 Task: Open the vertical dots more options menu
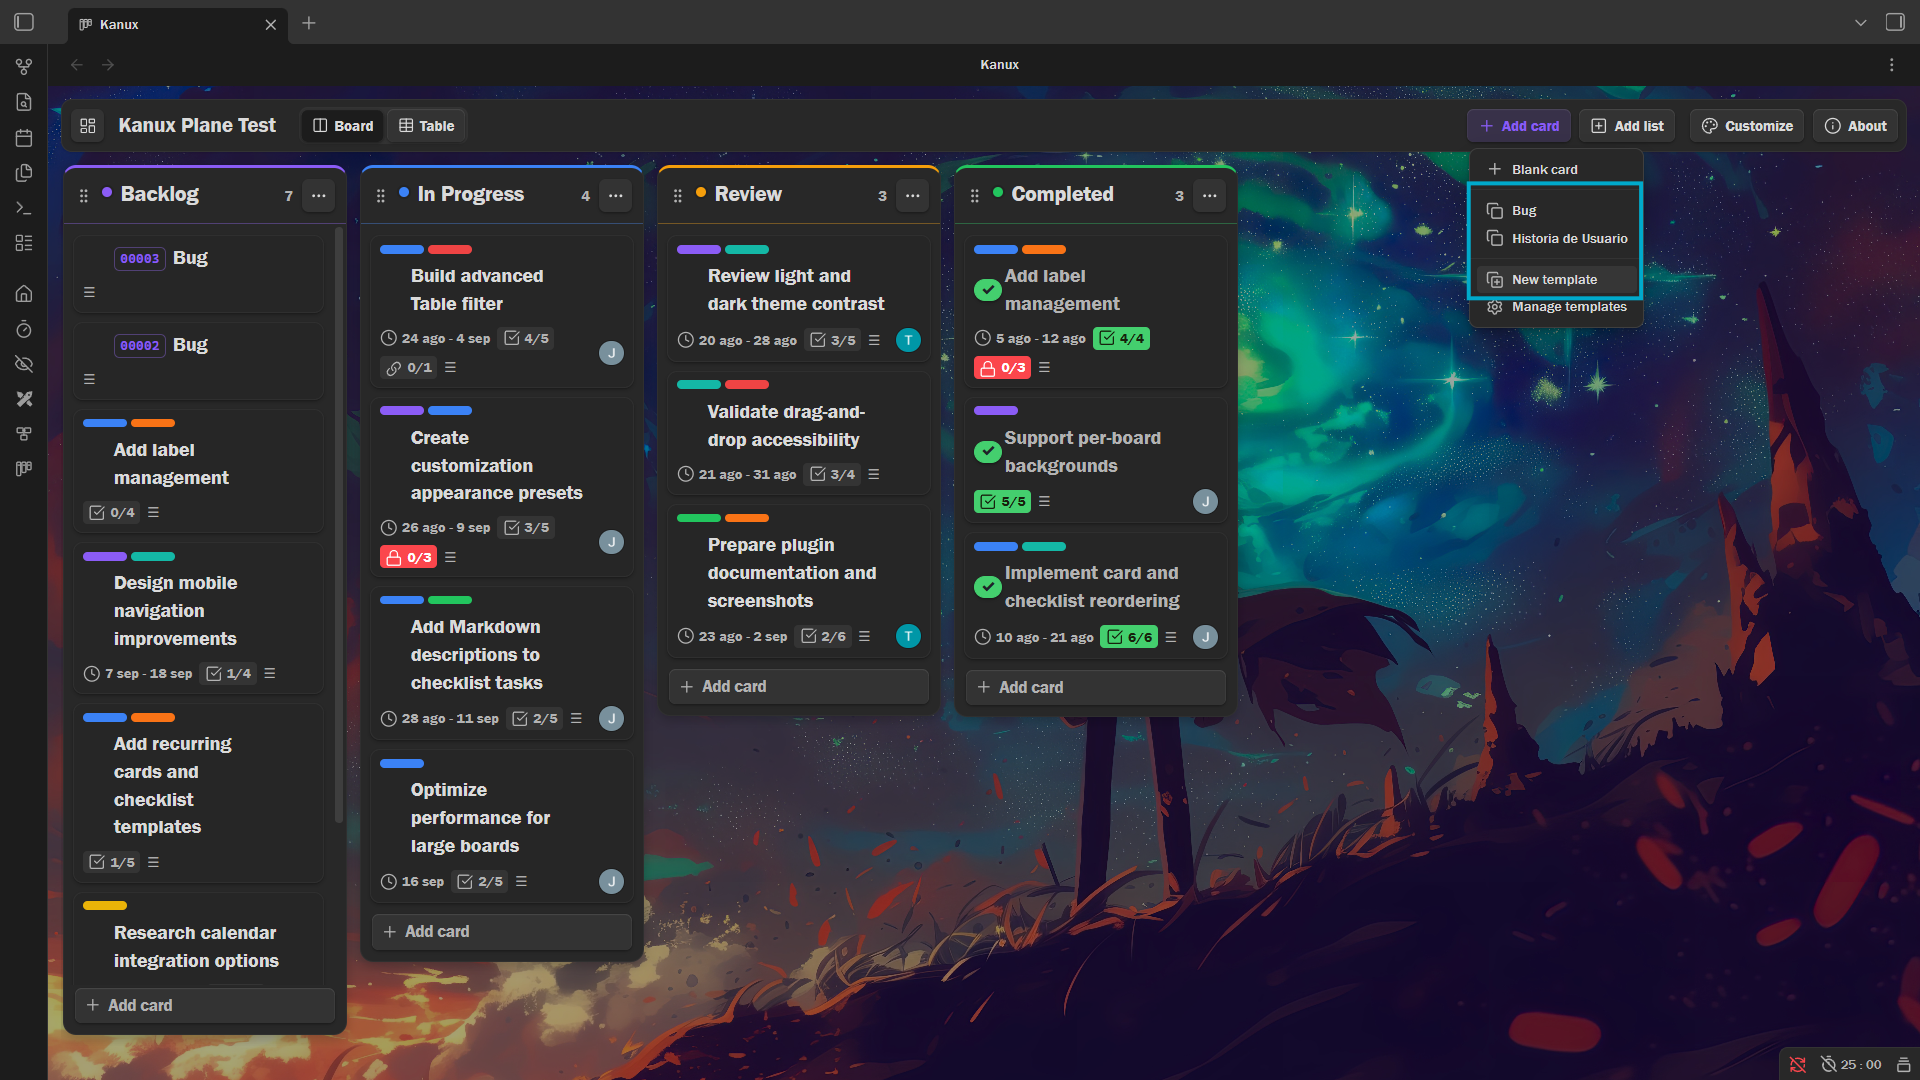coord(1891,65)
